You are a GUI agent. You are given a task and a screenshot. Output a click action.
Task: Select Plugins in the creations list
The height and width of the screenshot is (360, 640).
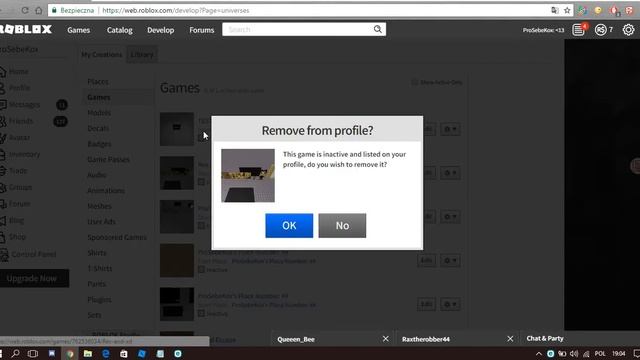coord(99,299)
